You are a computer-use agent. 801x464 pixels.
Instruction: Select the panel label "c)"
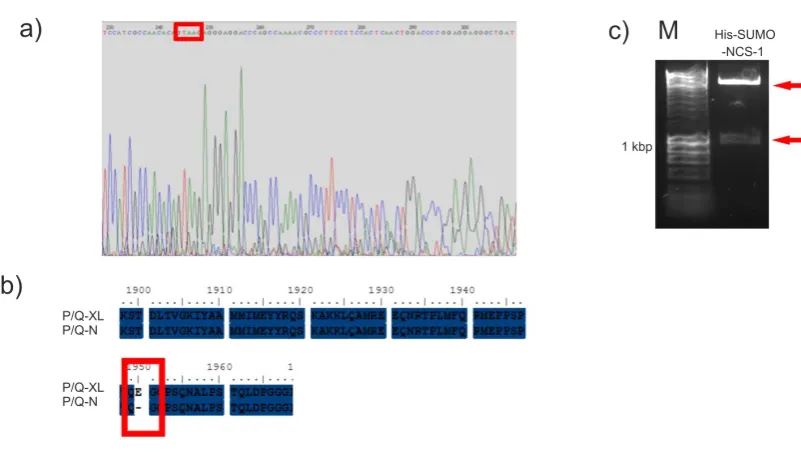pyautogui.click(x=619, y=31)
